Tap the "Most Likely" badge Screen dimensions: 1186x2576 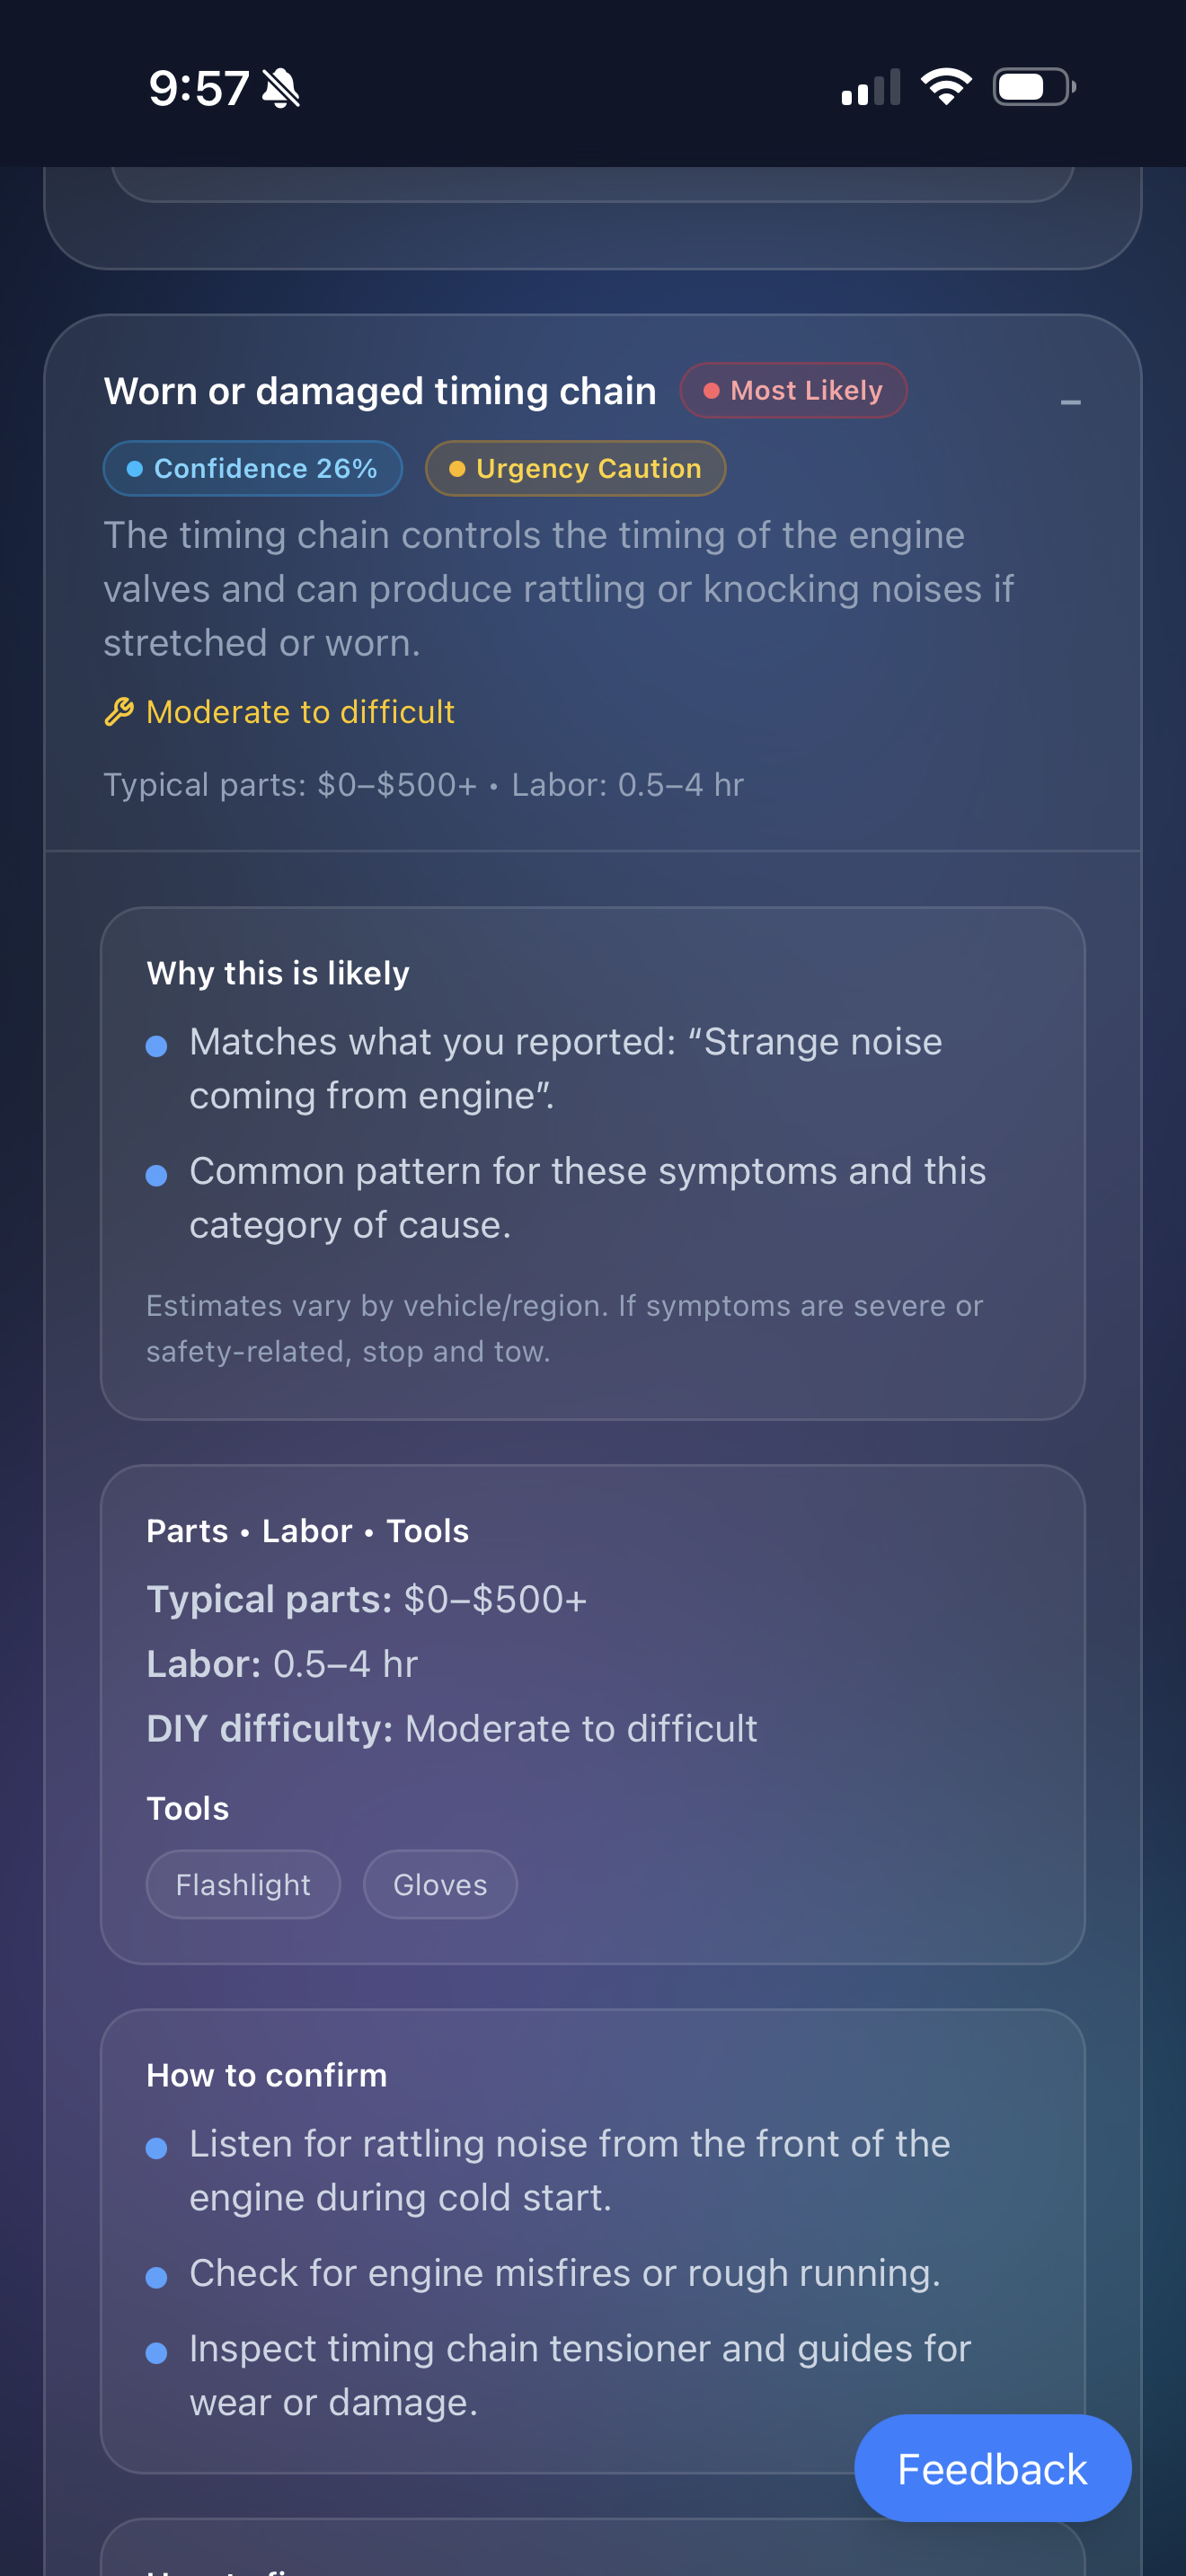coord(793,390)
